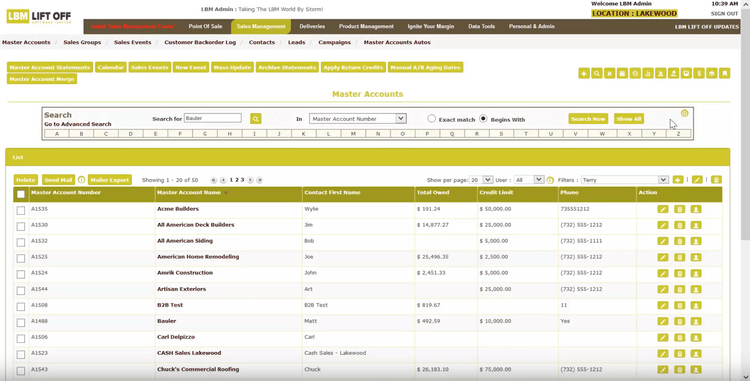Edit the Acme Builders account

coord(662,209)
